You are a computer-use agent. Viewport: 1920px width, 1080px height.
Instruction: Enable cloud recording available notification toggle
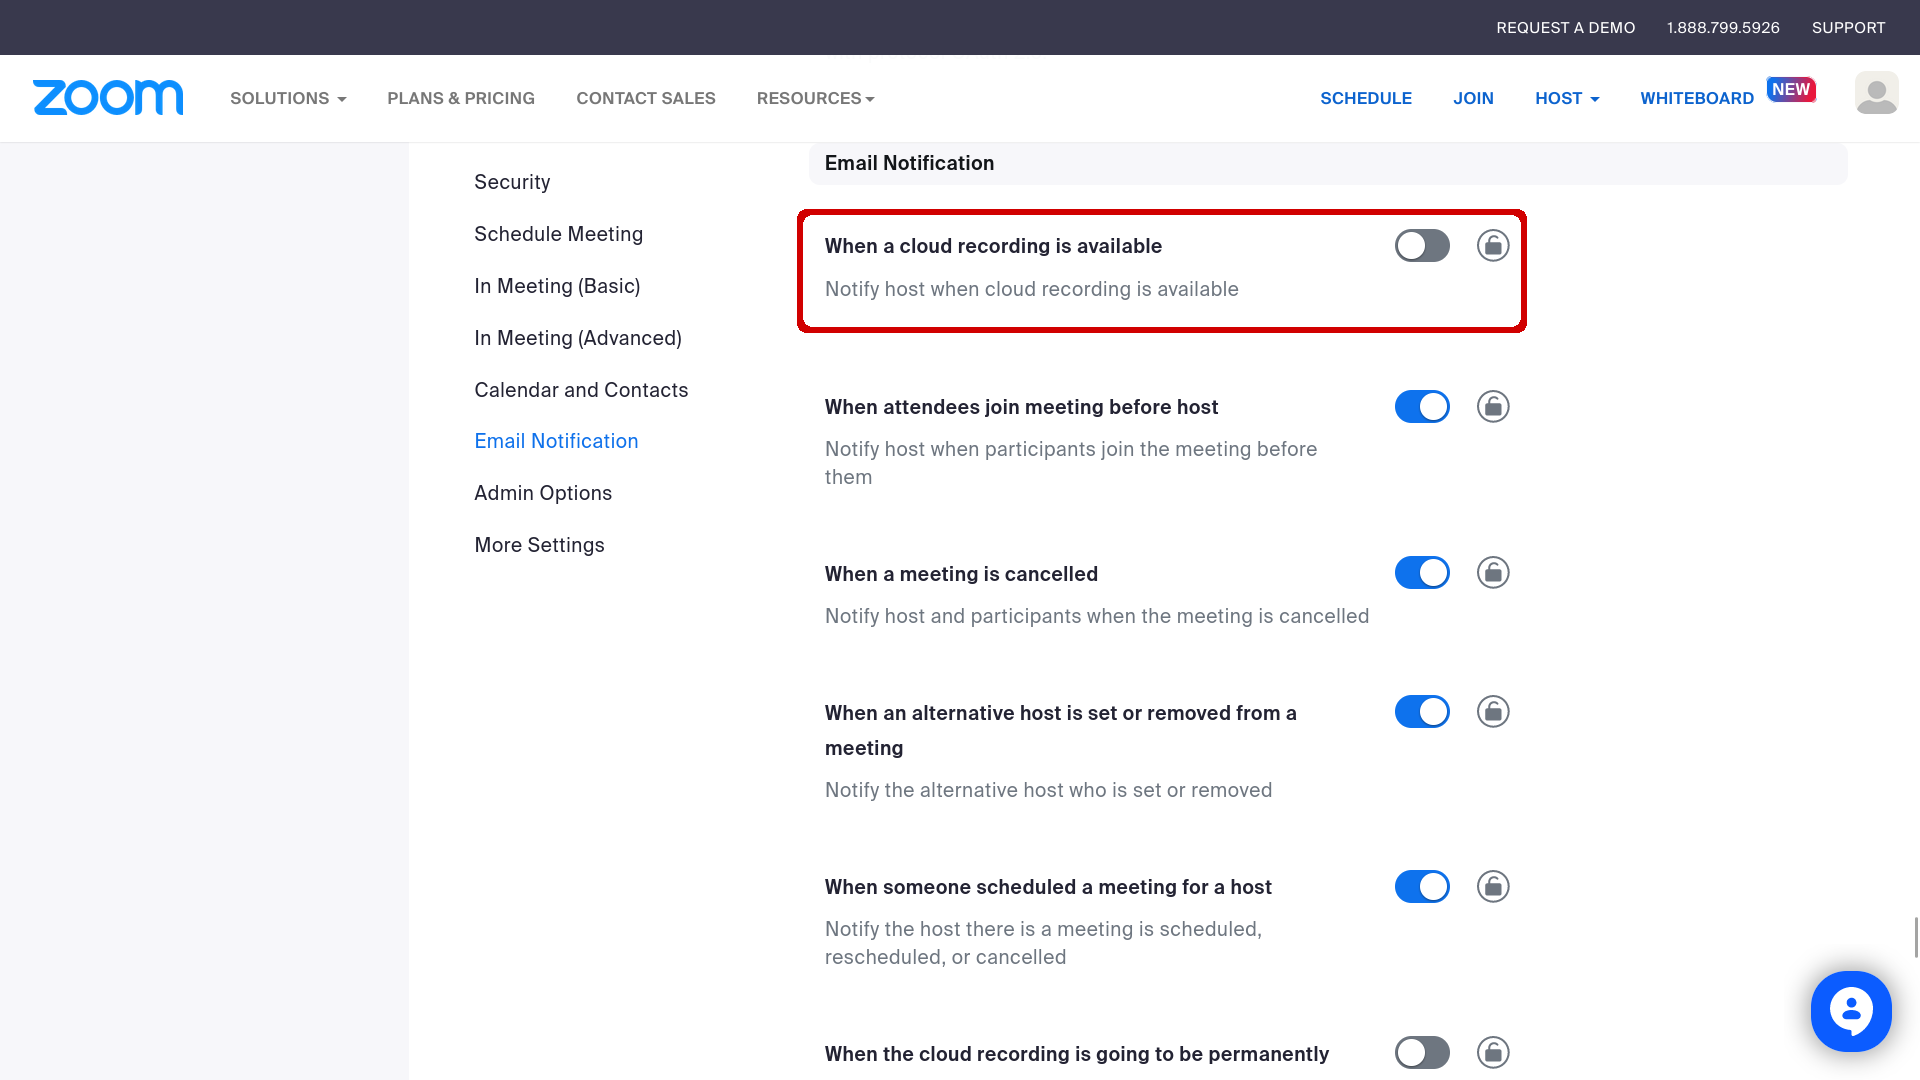(1422, 246)
